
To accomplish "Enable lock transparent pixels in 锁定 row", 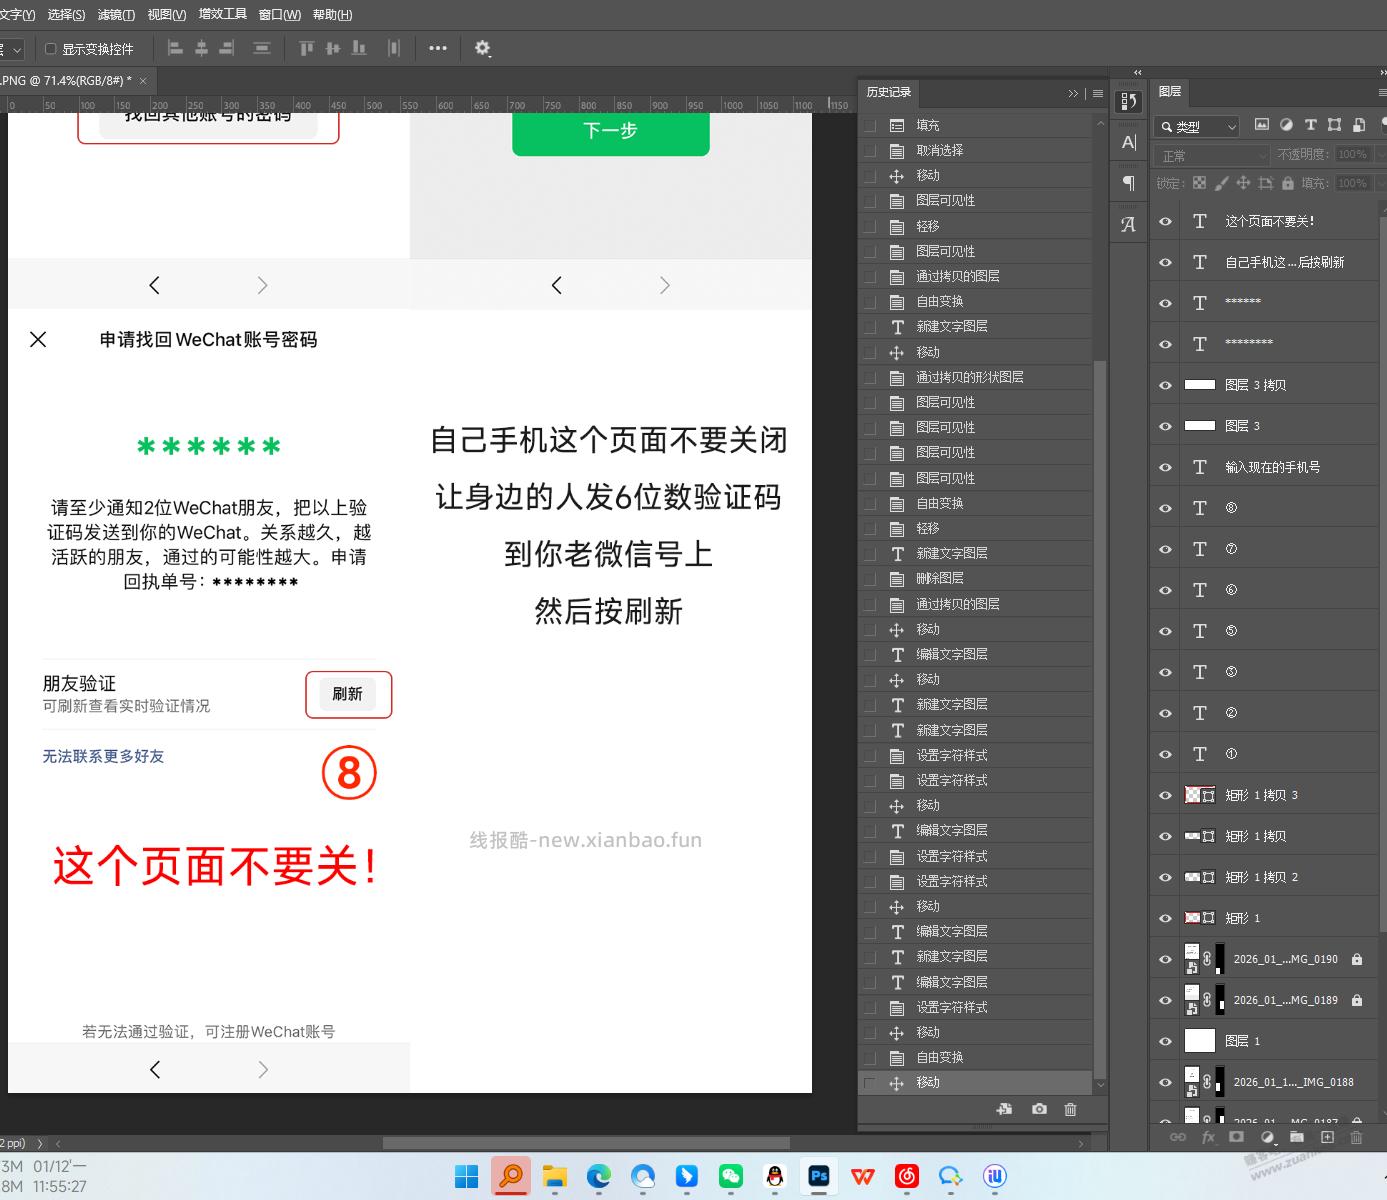I will (x=1199, y=183).
